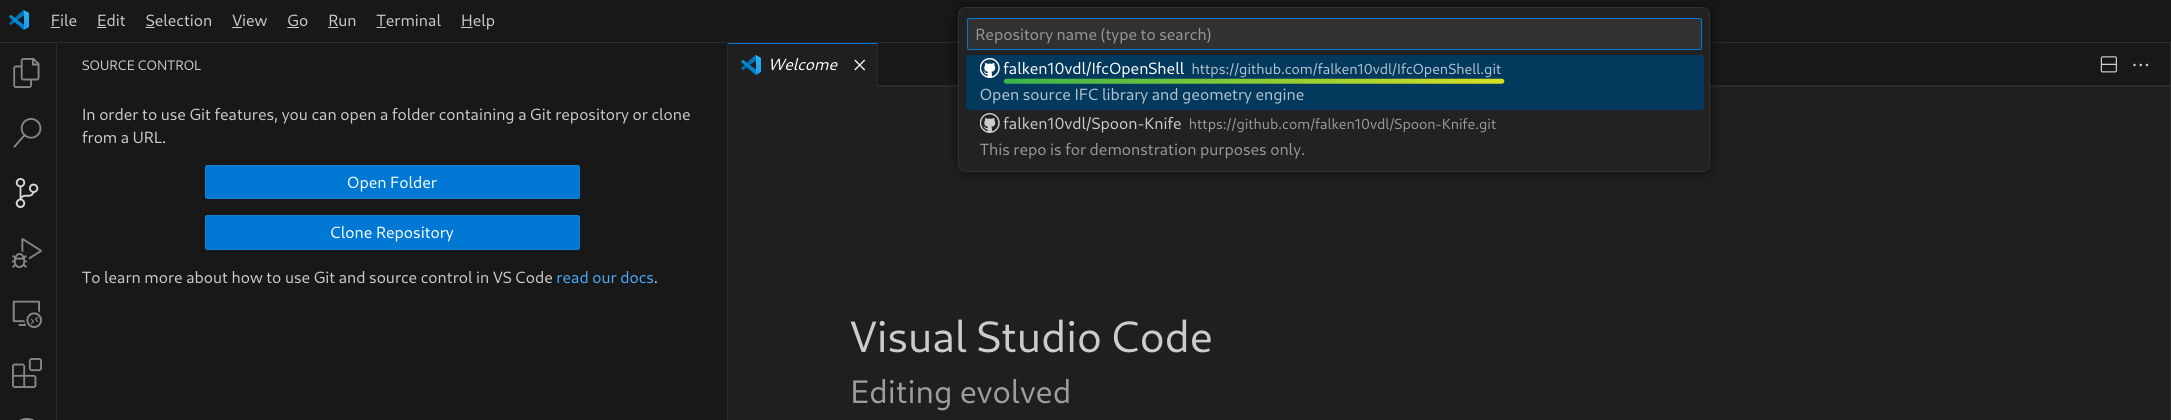This screenshot has height=420, width=2171.
Task: Open the Explorer view in activity bar
Action: pyautogui.click(x=27, y=72)
